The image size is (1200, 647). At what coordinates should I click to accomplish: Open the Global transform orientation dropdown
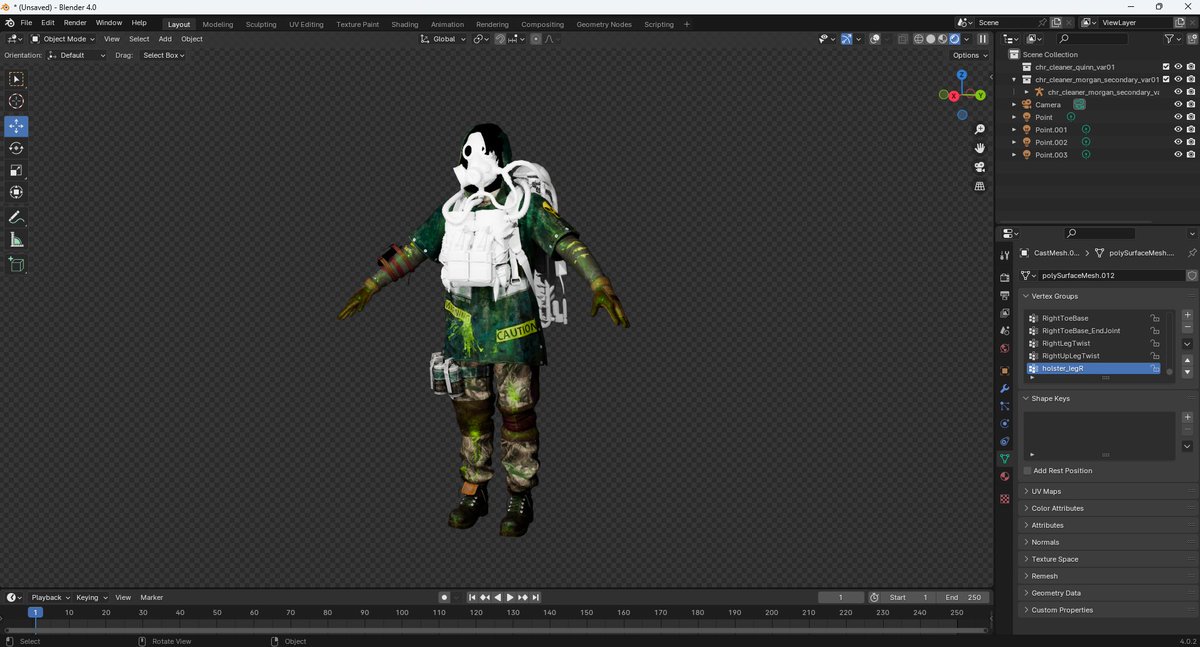(x=444, y=39)
